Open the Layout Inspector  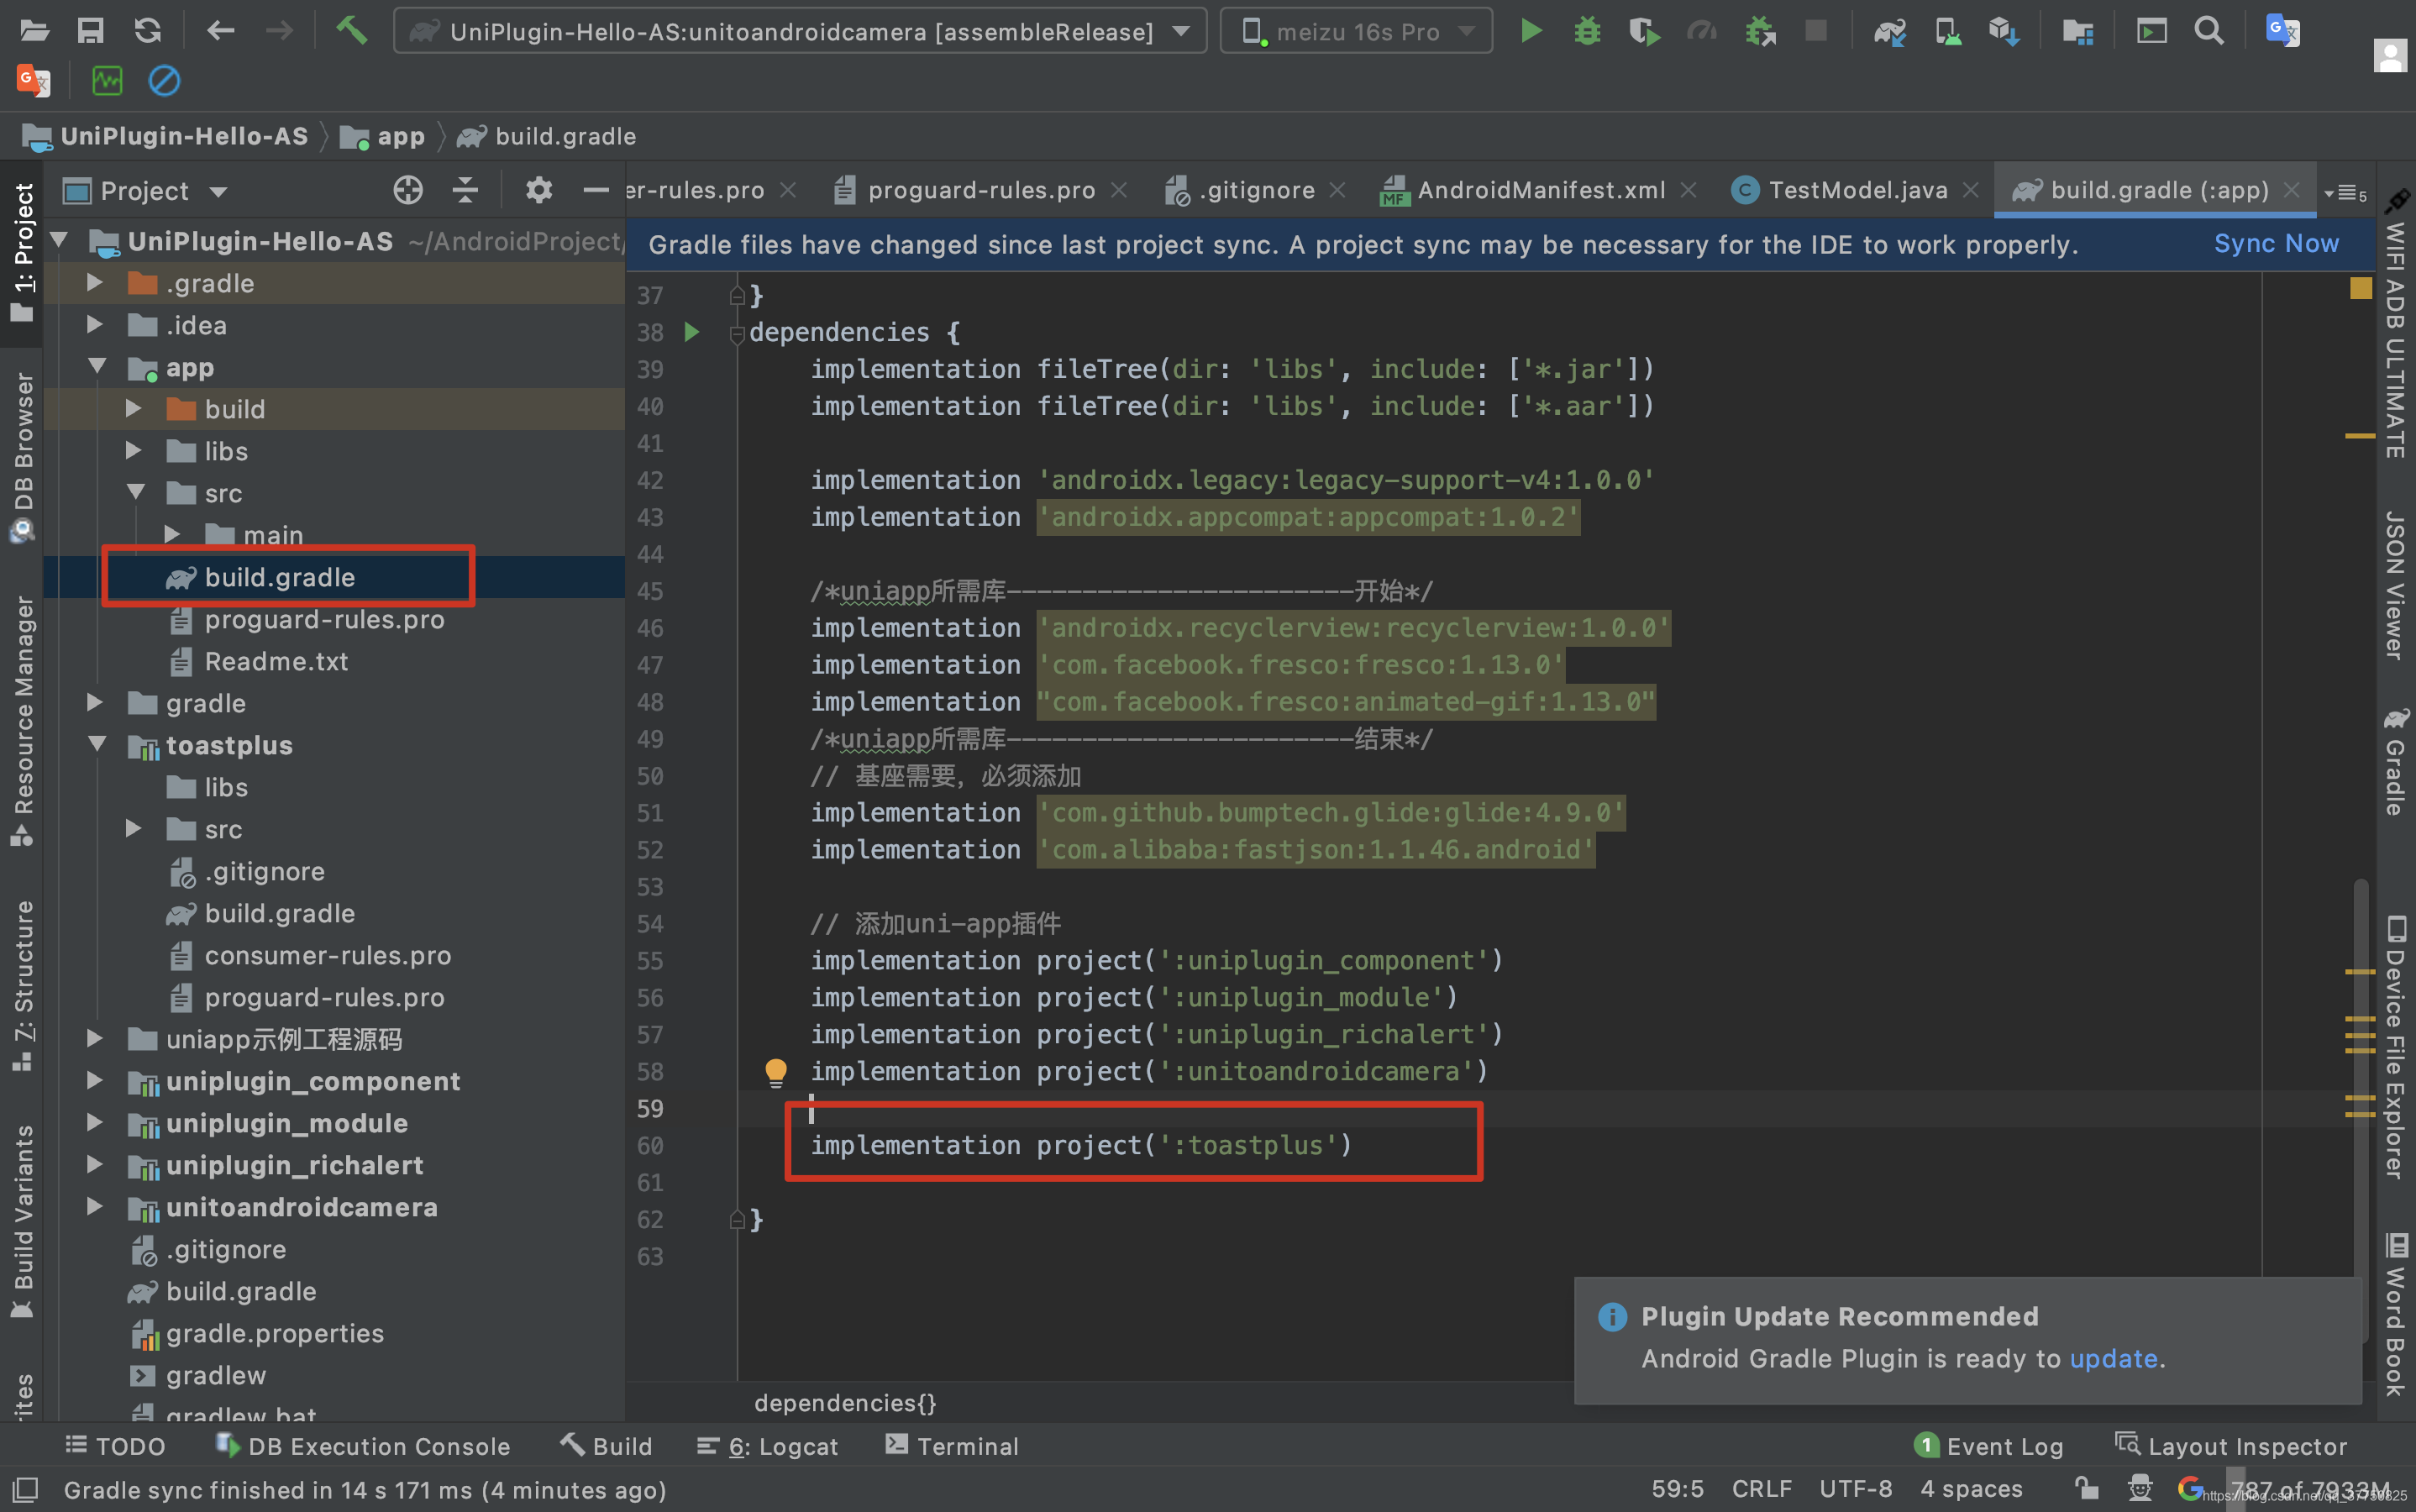tap(2231, 1446)
